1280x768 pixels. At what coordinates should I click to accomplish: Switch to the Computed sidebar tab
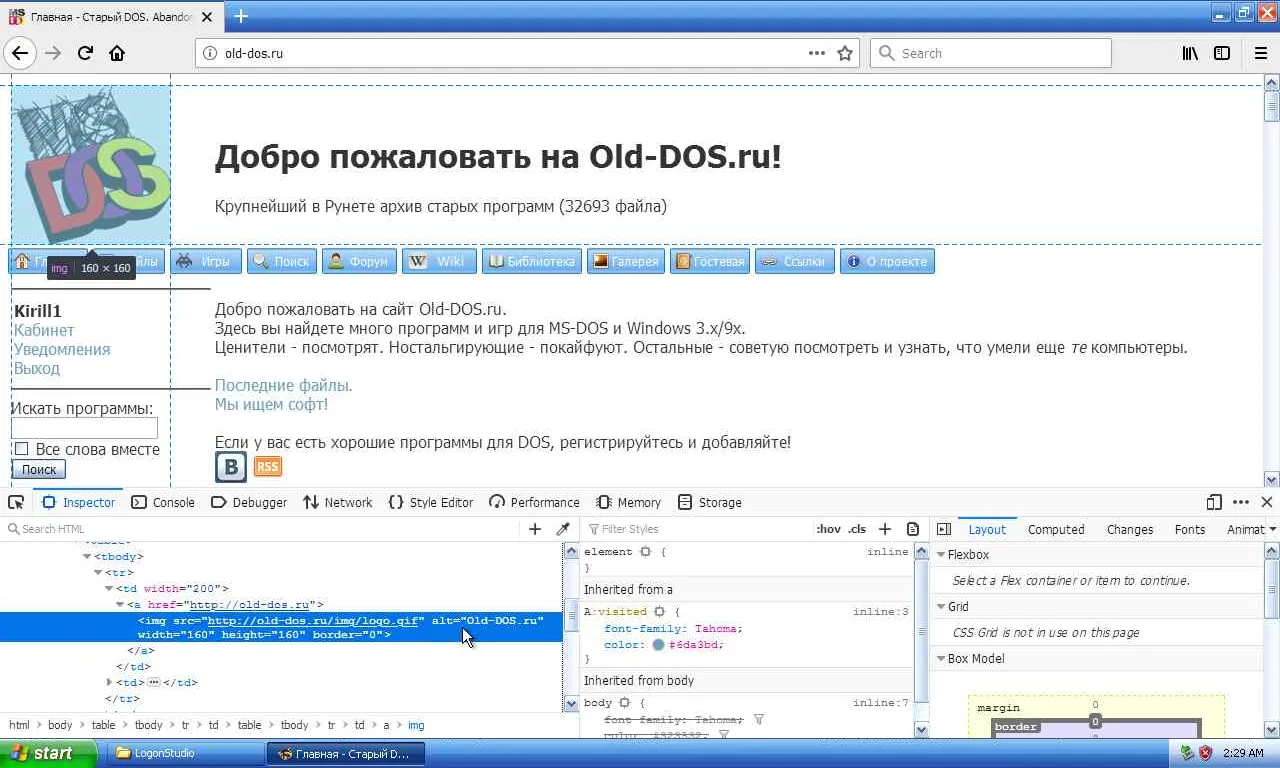(1056, 529)
